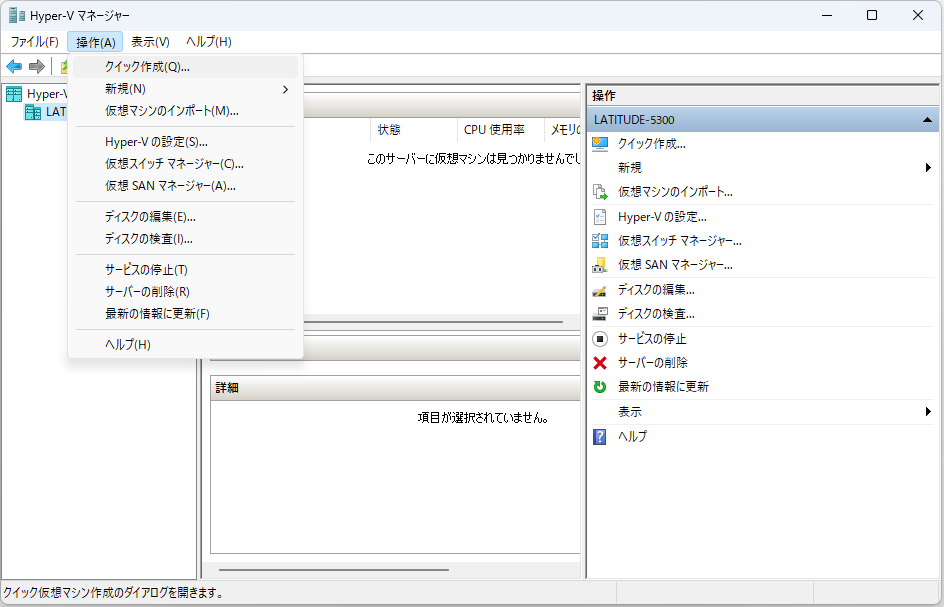Click the サービスの停止 link in the actions pane

[652, 339]
